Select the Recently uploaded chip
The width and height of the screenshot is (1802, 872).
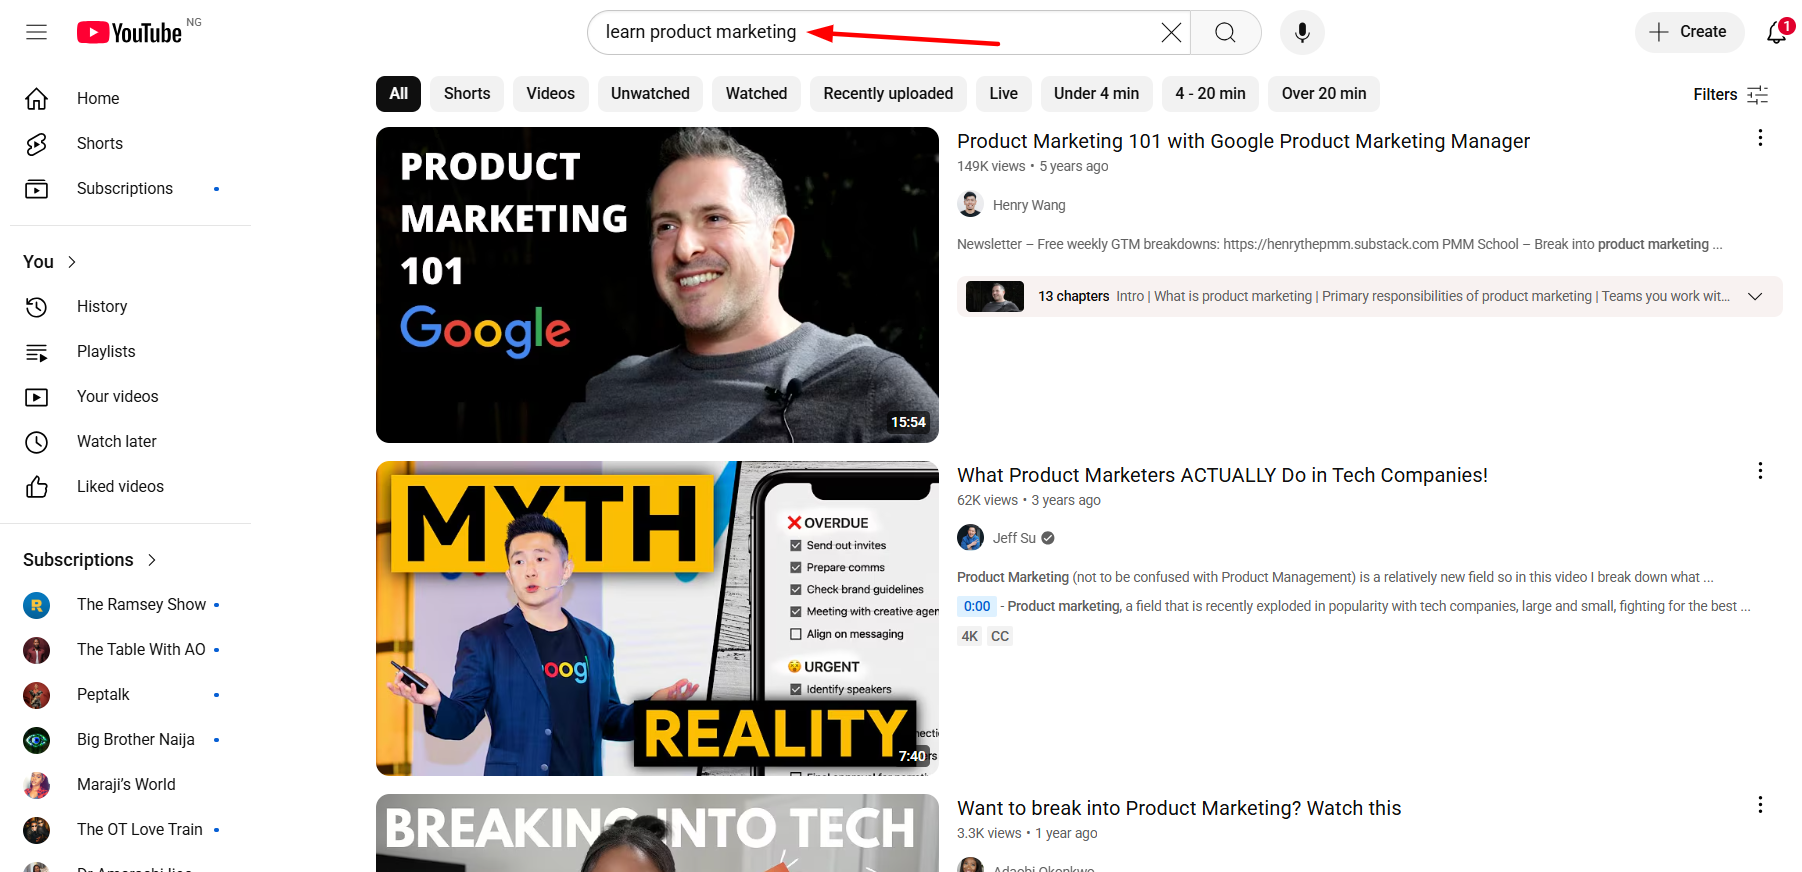point(888,94)
